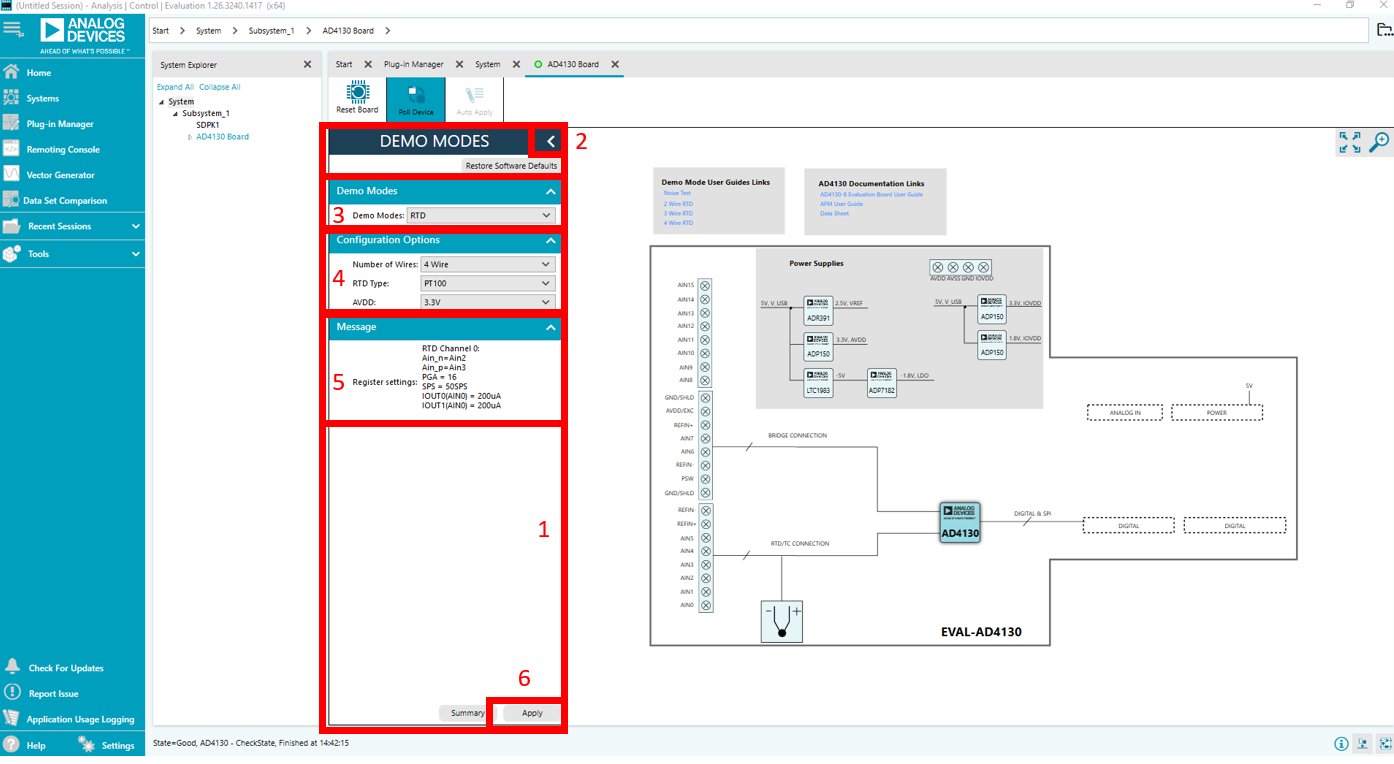The height and width of the screenshot is (764, 1394).
Task: Collapse the Message section
Action: [550, 327]
